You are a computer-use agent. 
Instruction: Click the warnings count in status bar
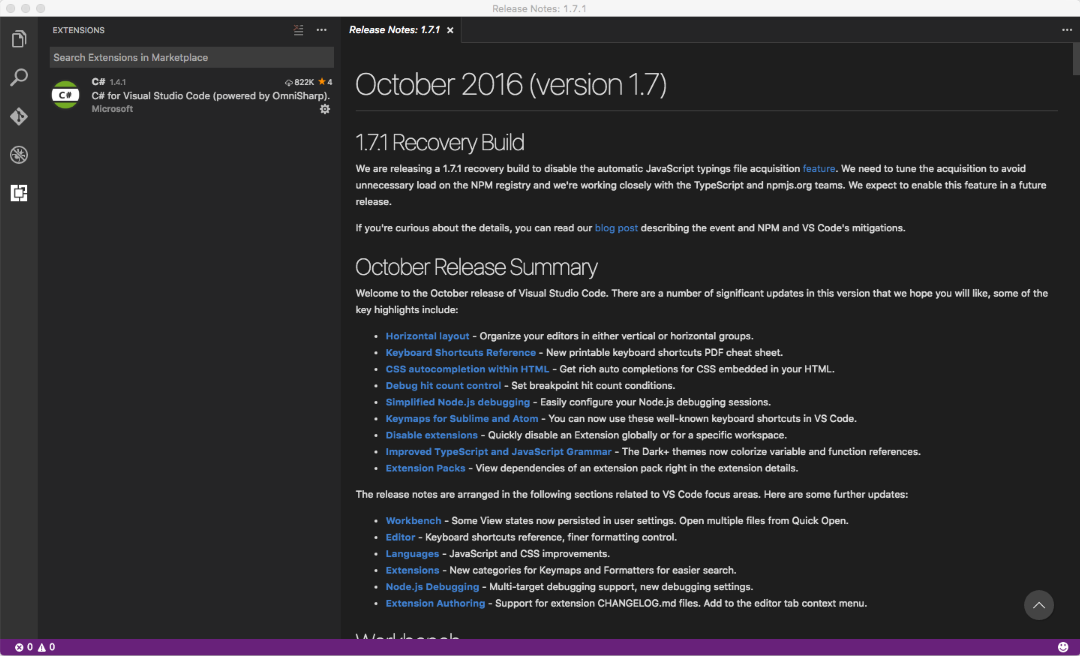[46, 648]
